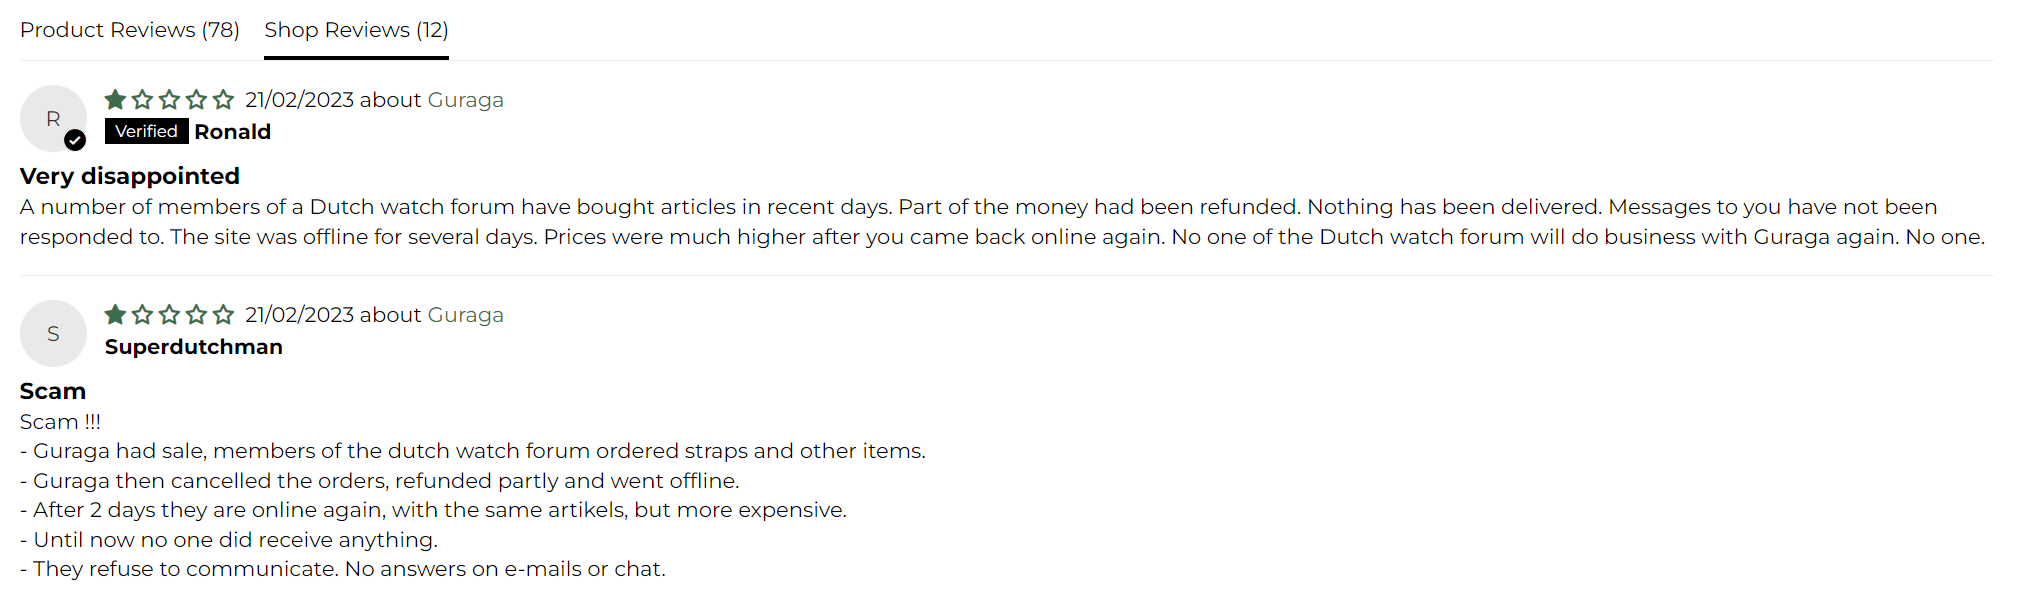This screenshot has height=591, width=2025.
Task: Click the reviewer name Superdutchman
Action: (194, 347)
